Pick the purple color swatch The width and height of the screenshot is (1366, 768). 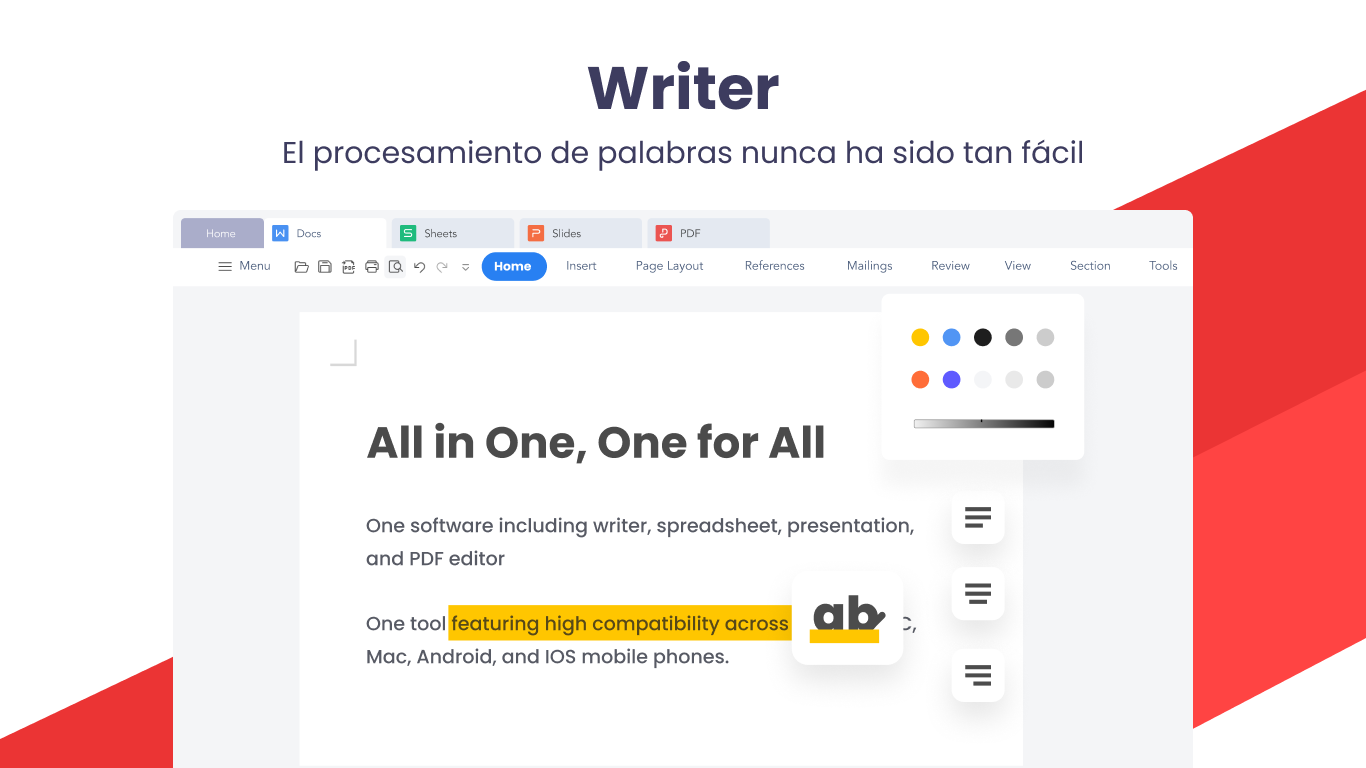[952, 380]
